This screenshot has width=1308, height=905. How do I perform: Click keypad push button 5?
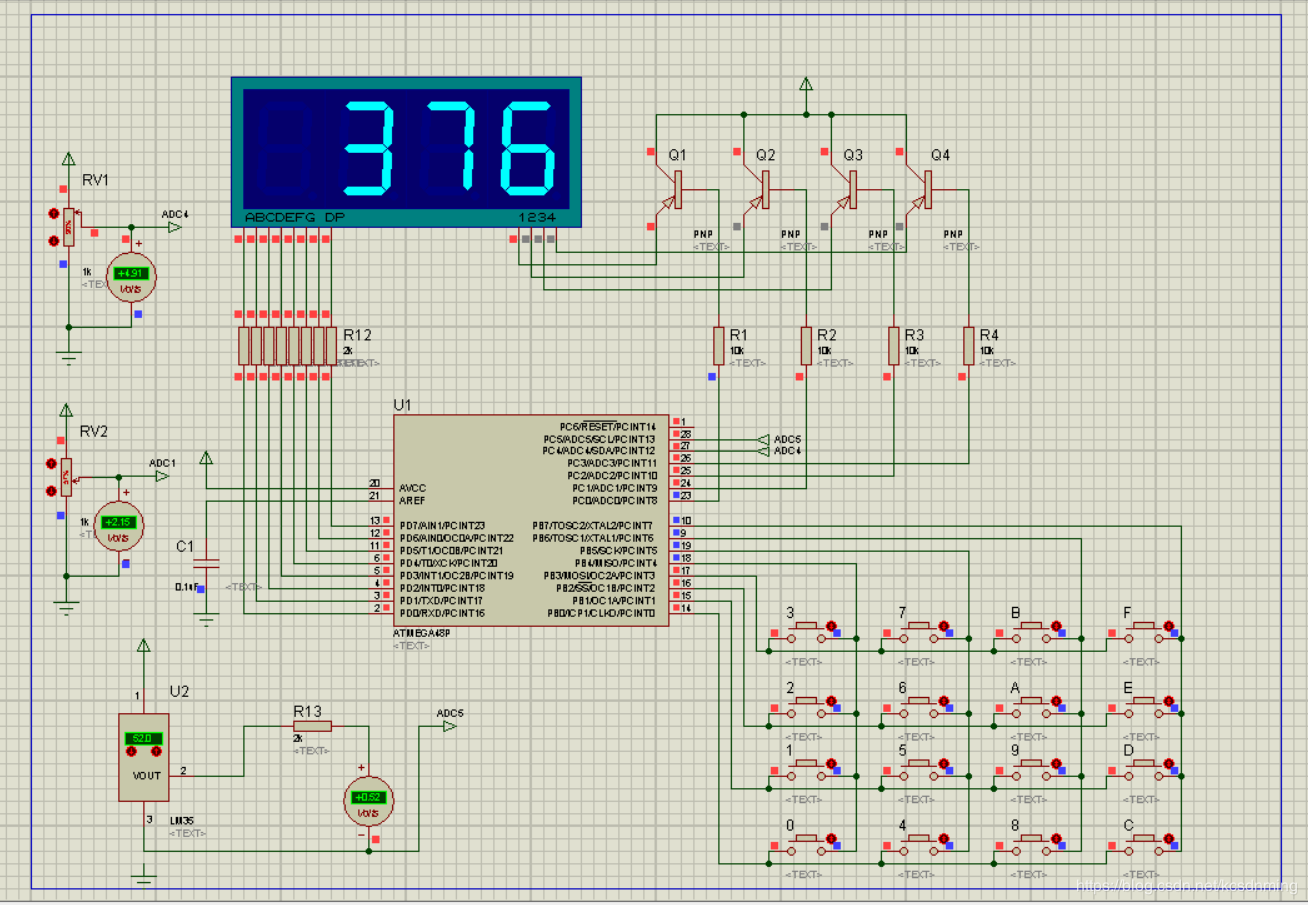(x=920, y=768)
